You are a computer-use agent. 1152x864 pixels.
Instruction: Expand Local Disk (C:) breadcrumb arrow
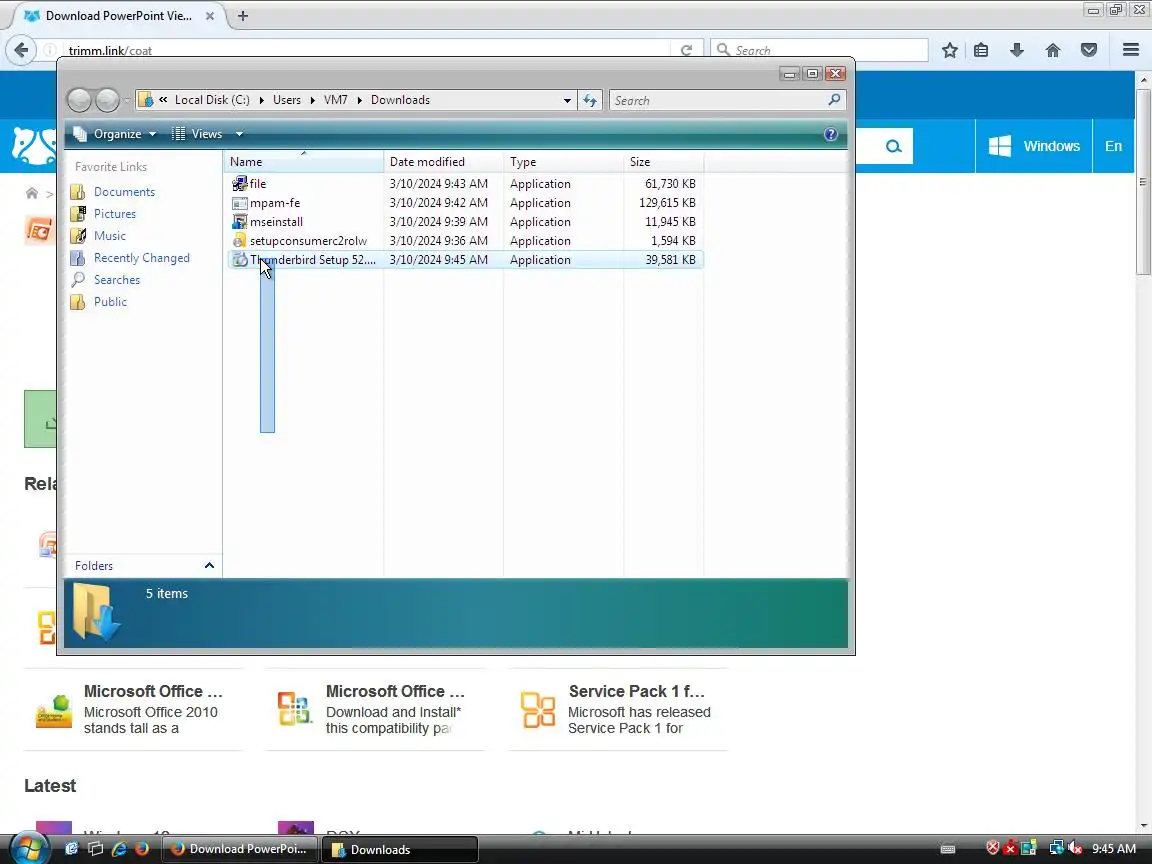pyautogui.click(x=262, y=100)
